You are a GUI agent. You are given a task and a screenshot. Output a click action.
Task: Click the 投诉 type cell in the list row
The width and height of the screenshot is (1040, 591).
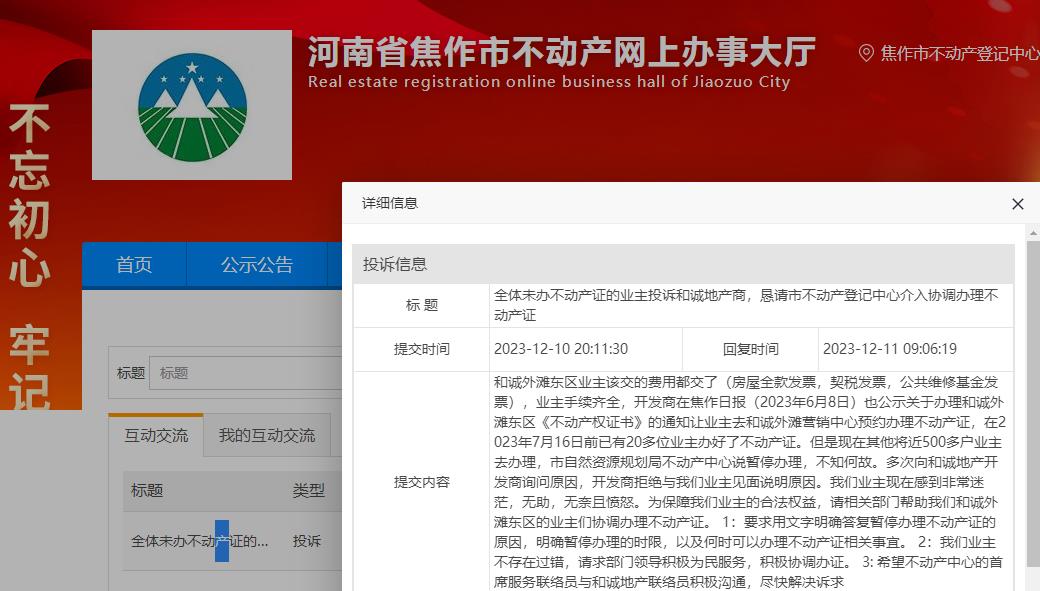[307, 541]
